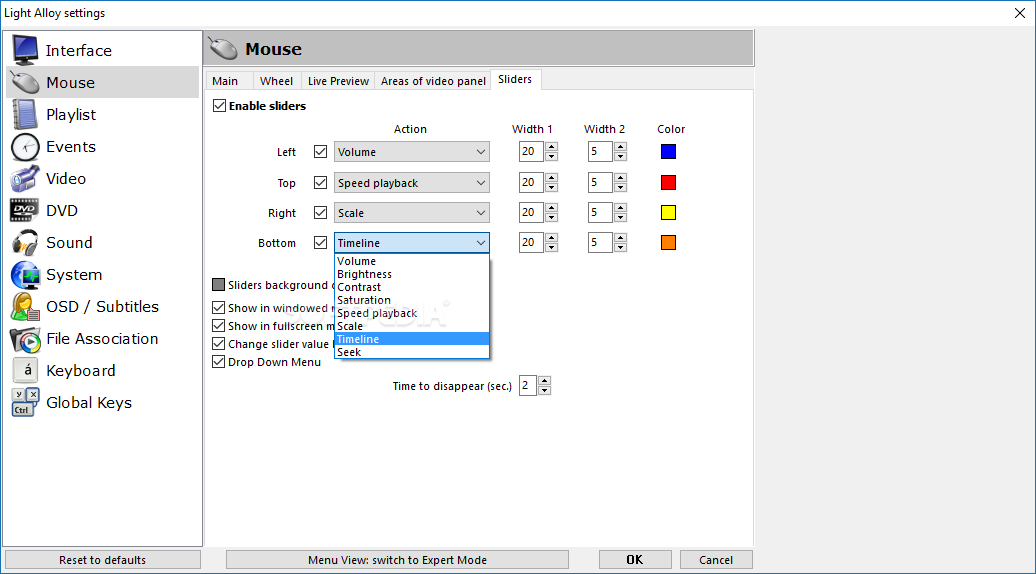Toggle Change slider value checkbox

219,343
